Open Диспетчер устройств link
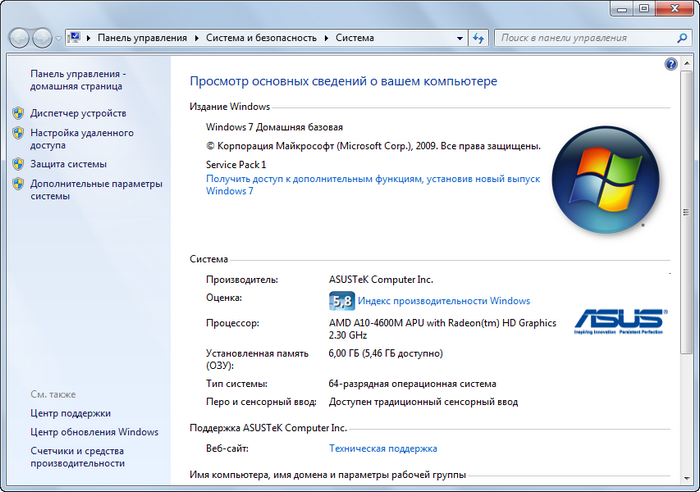700x492 pixels. (x=78, y=113)
